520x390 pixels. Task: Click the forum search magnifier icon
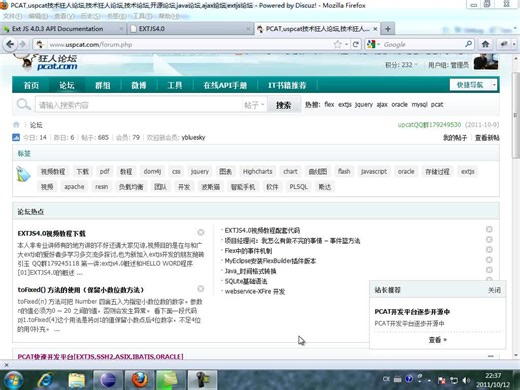coord(23,105)
